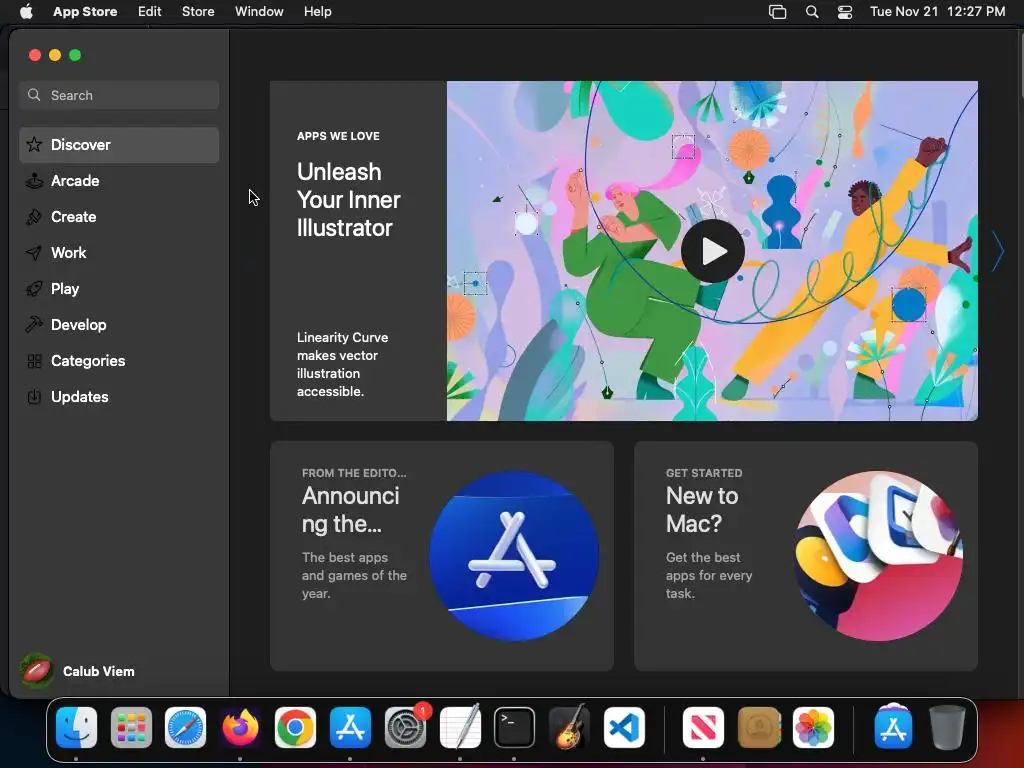This screenshot has width=1024, height=768.
Task: Click the Calub Viem avatar picture
Action: 37,671
